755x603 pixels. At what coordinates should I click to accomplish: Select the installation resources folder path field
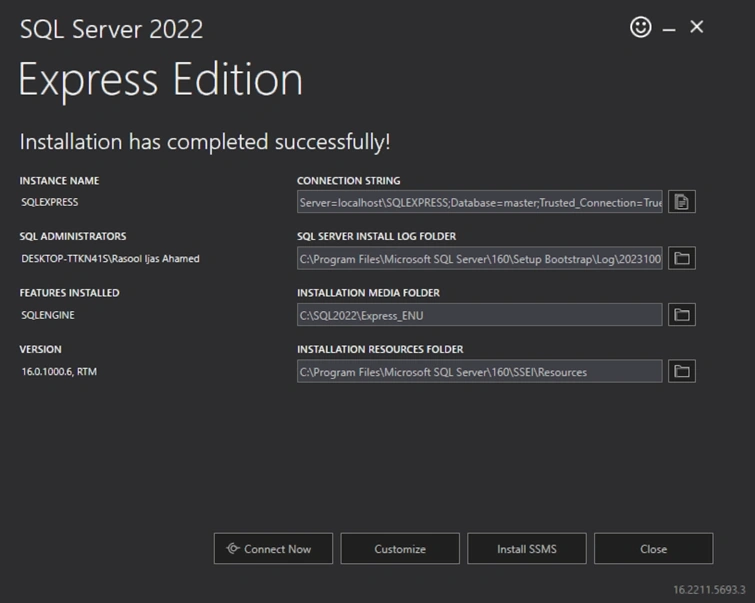pyautogui.click(x=480, y=371)
